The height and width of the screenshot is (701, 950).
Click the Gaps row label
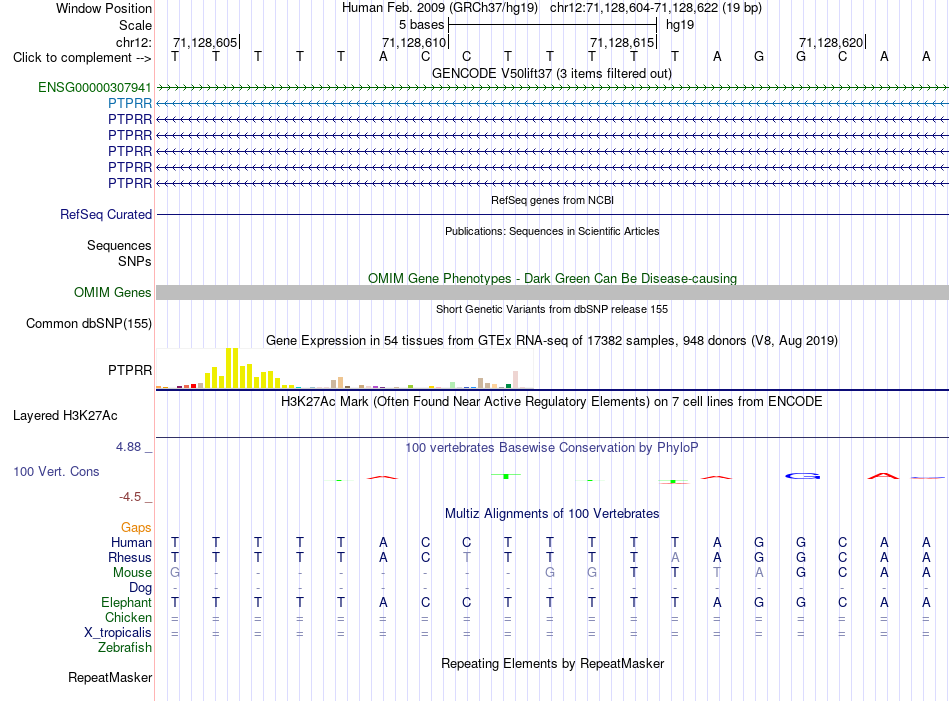coord(136,528)
